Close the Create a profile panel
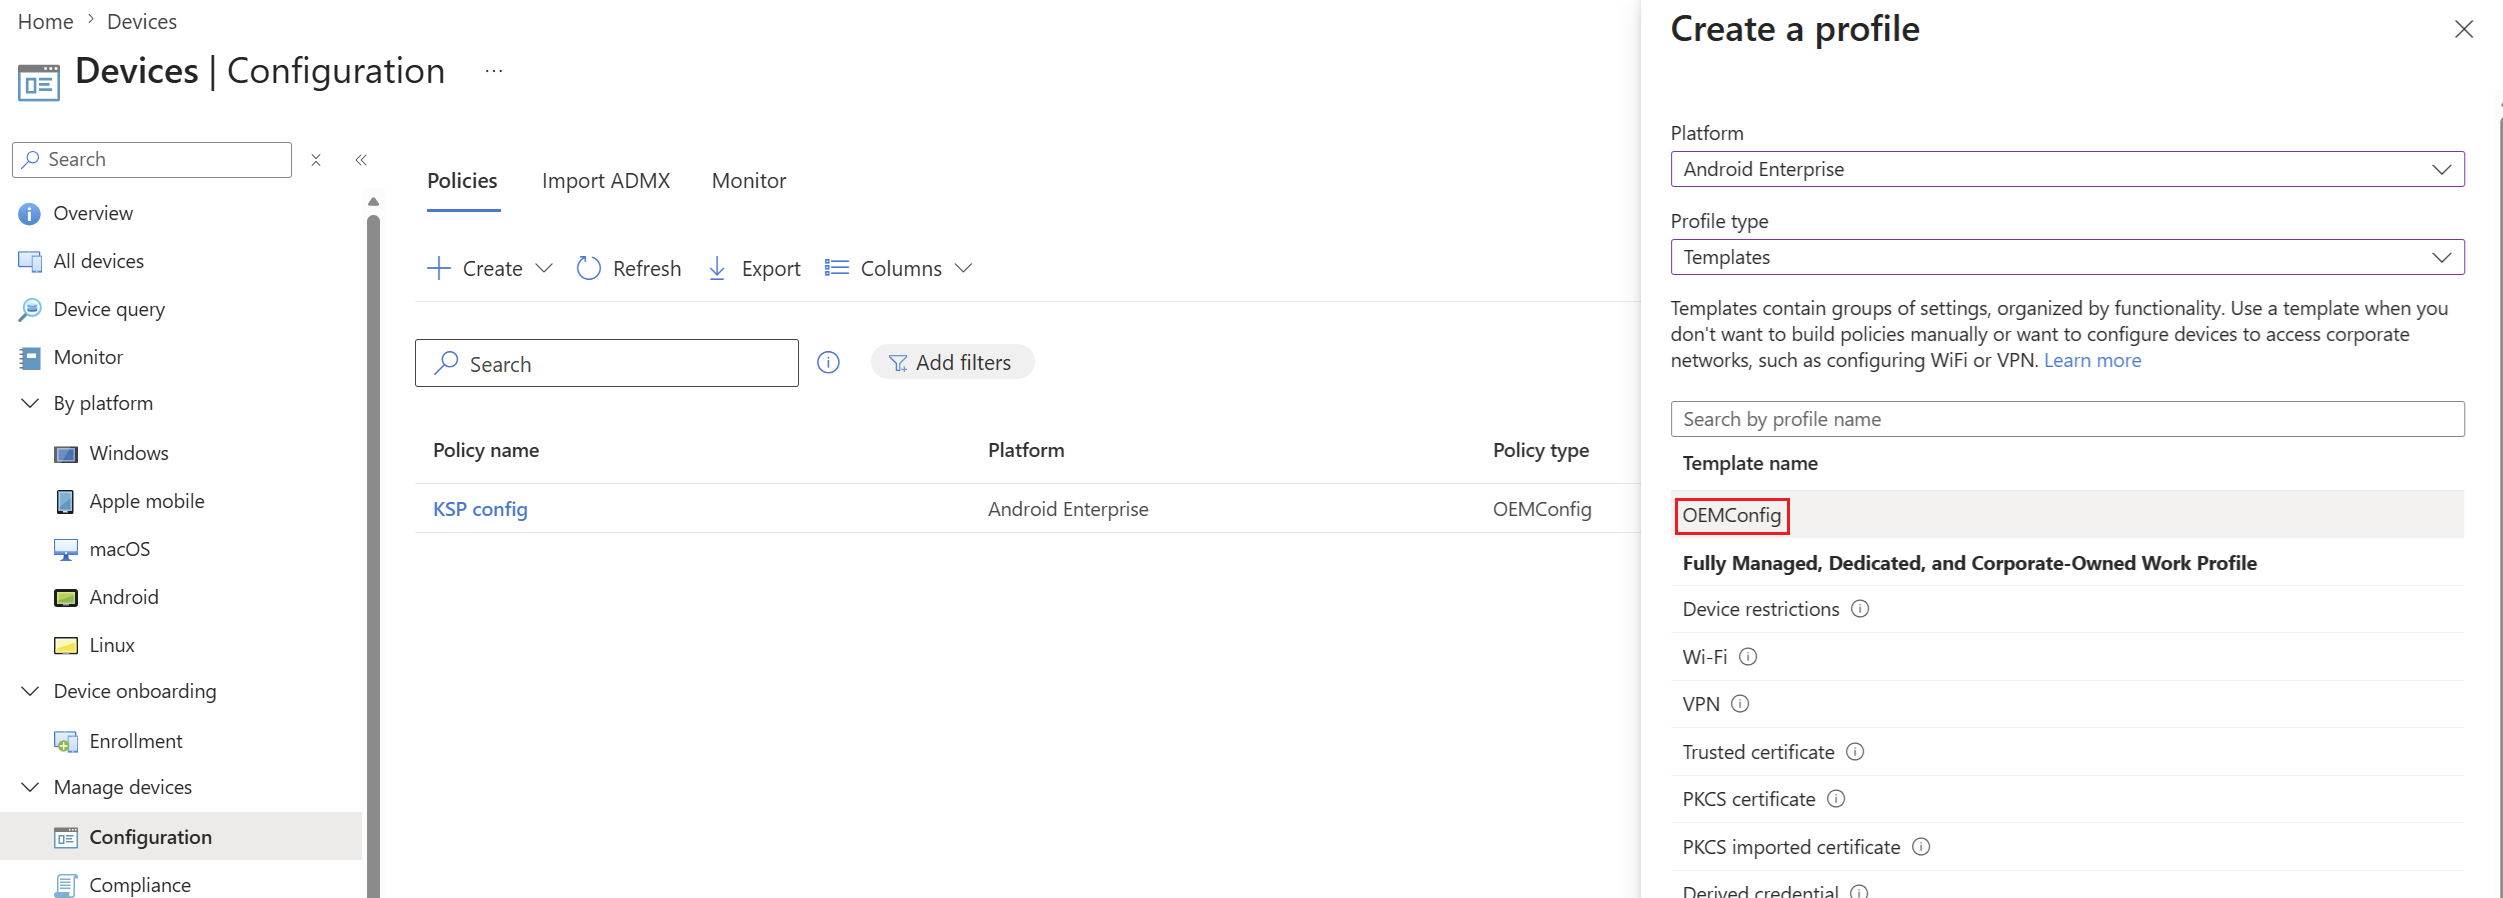Viewport: 2503px width, 898px height. click(x=2464, y=29)
